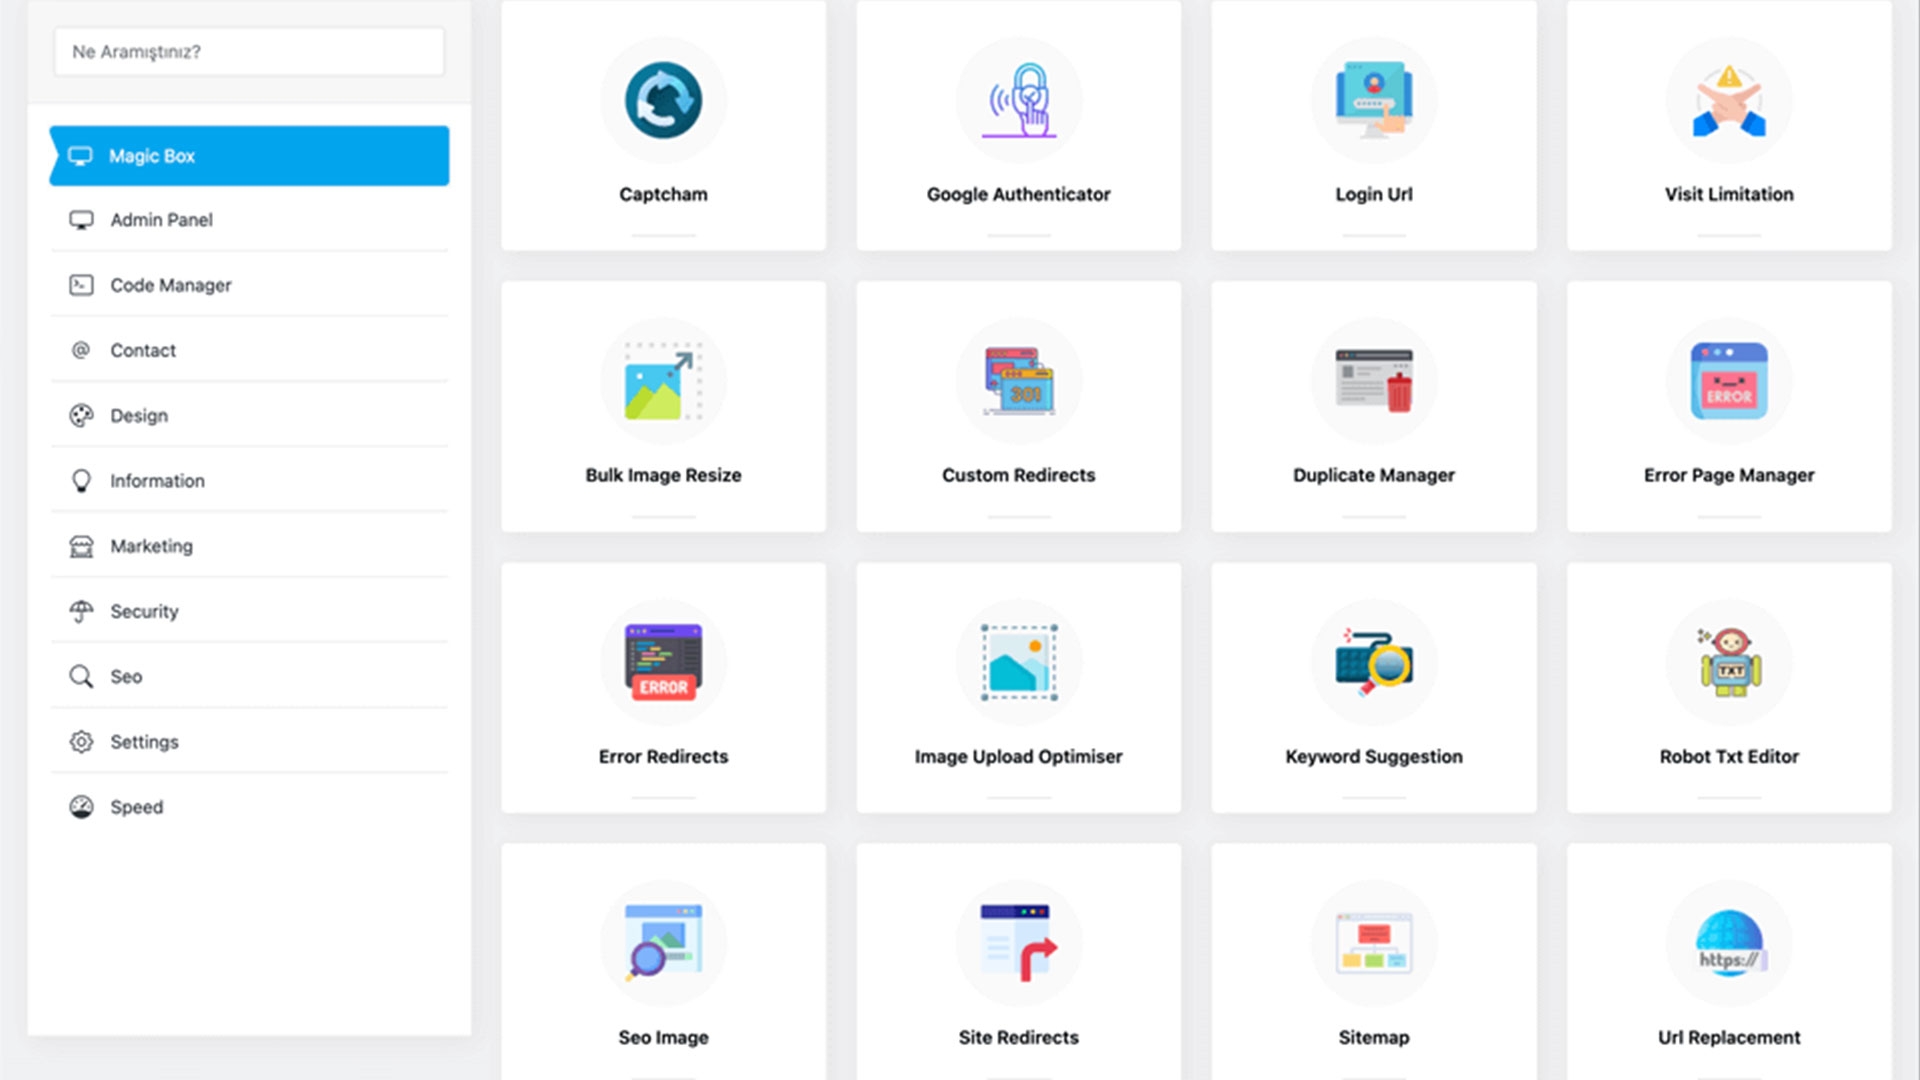
Task: Focus the 'Ne Aramıştınız?' search field
Action: coord(249,52)
